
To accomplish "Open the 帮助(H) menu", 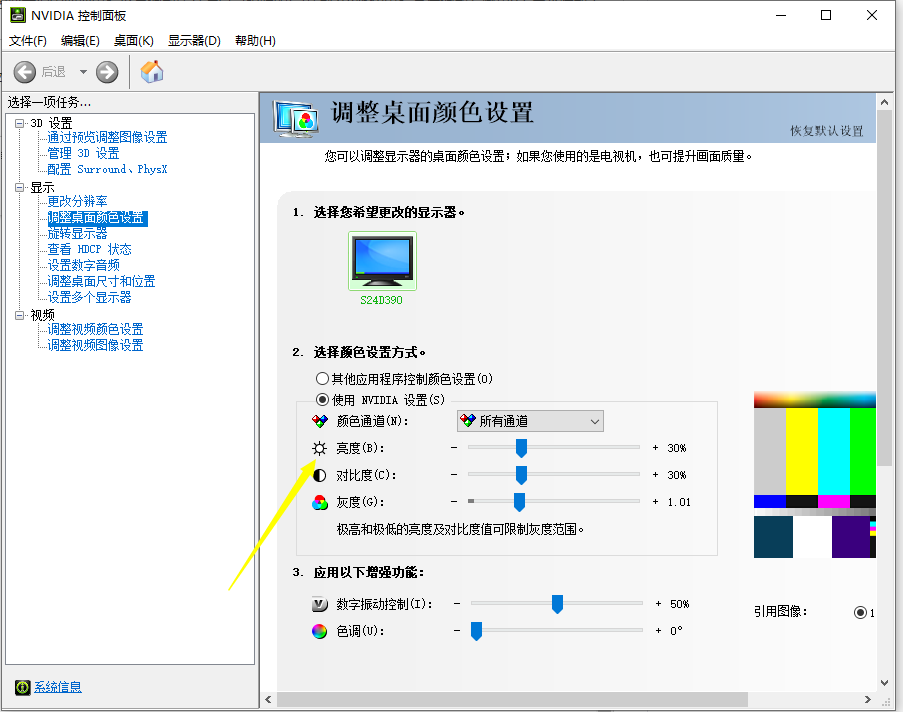I will [x=255, y=41].
